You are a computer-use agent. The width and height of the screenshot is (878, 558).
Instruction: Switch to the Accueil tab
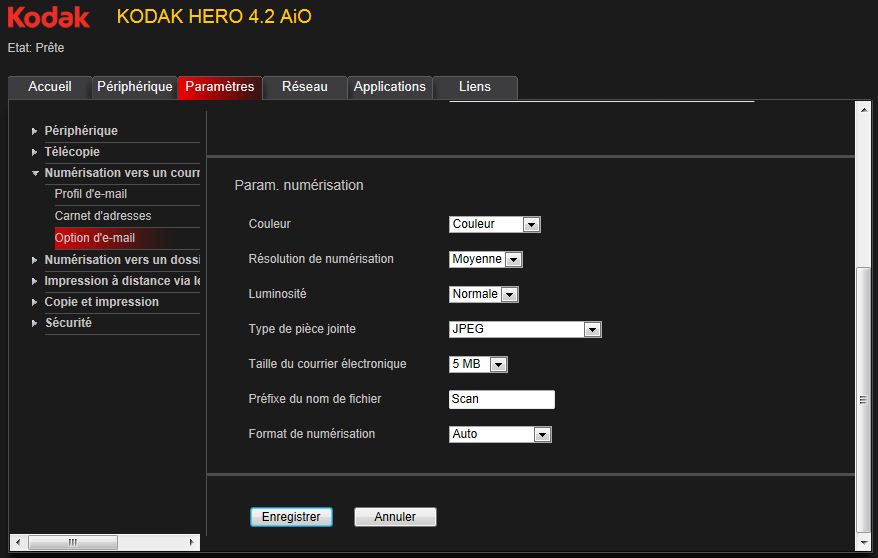click(50, 87)
